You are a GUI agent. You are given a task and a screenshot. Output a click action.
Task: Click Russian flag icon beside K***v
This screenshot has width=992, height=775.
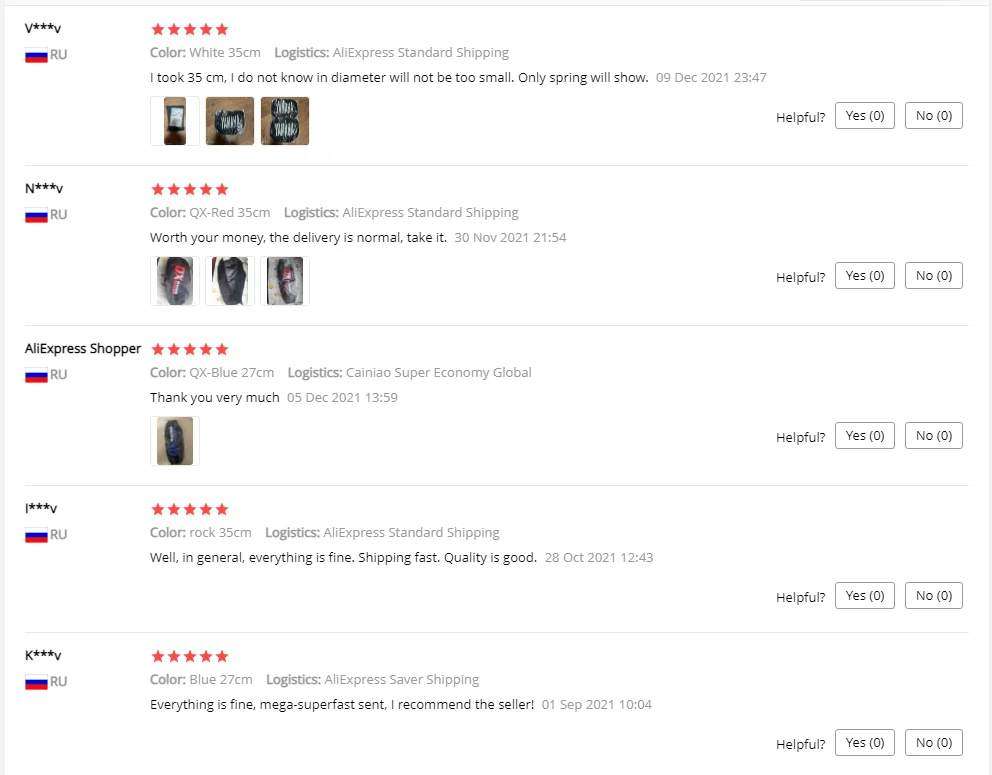[x=36, y=682]
